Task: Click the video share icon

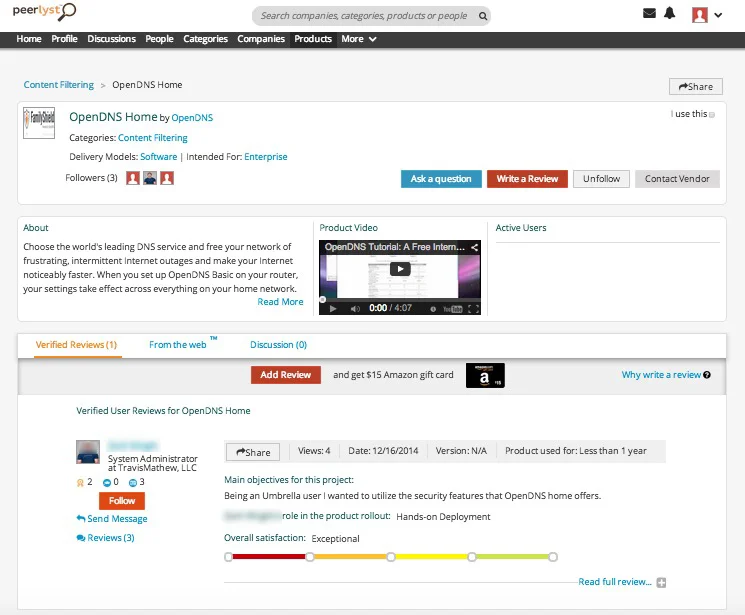Action: (474, 247)
